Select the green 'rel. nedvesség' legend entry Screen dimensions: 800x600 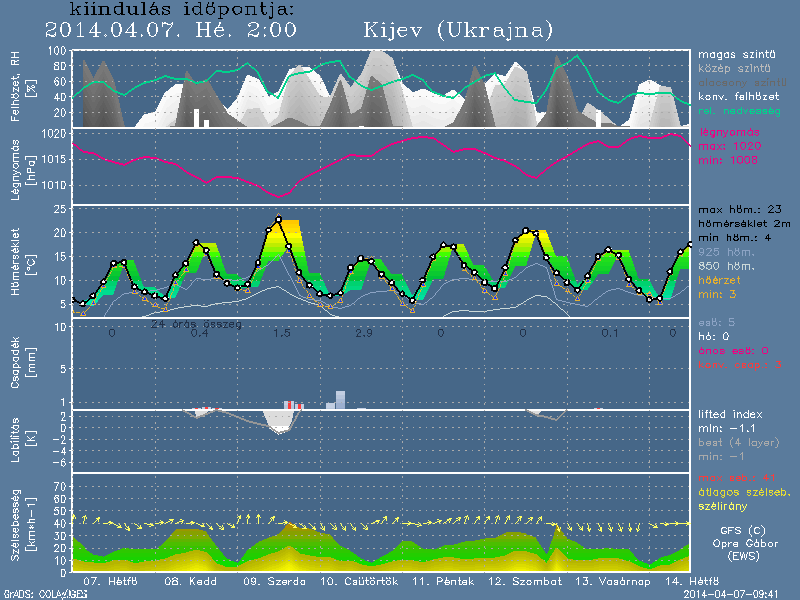point(740,109)
